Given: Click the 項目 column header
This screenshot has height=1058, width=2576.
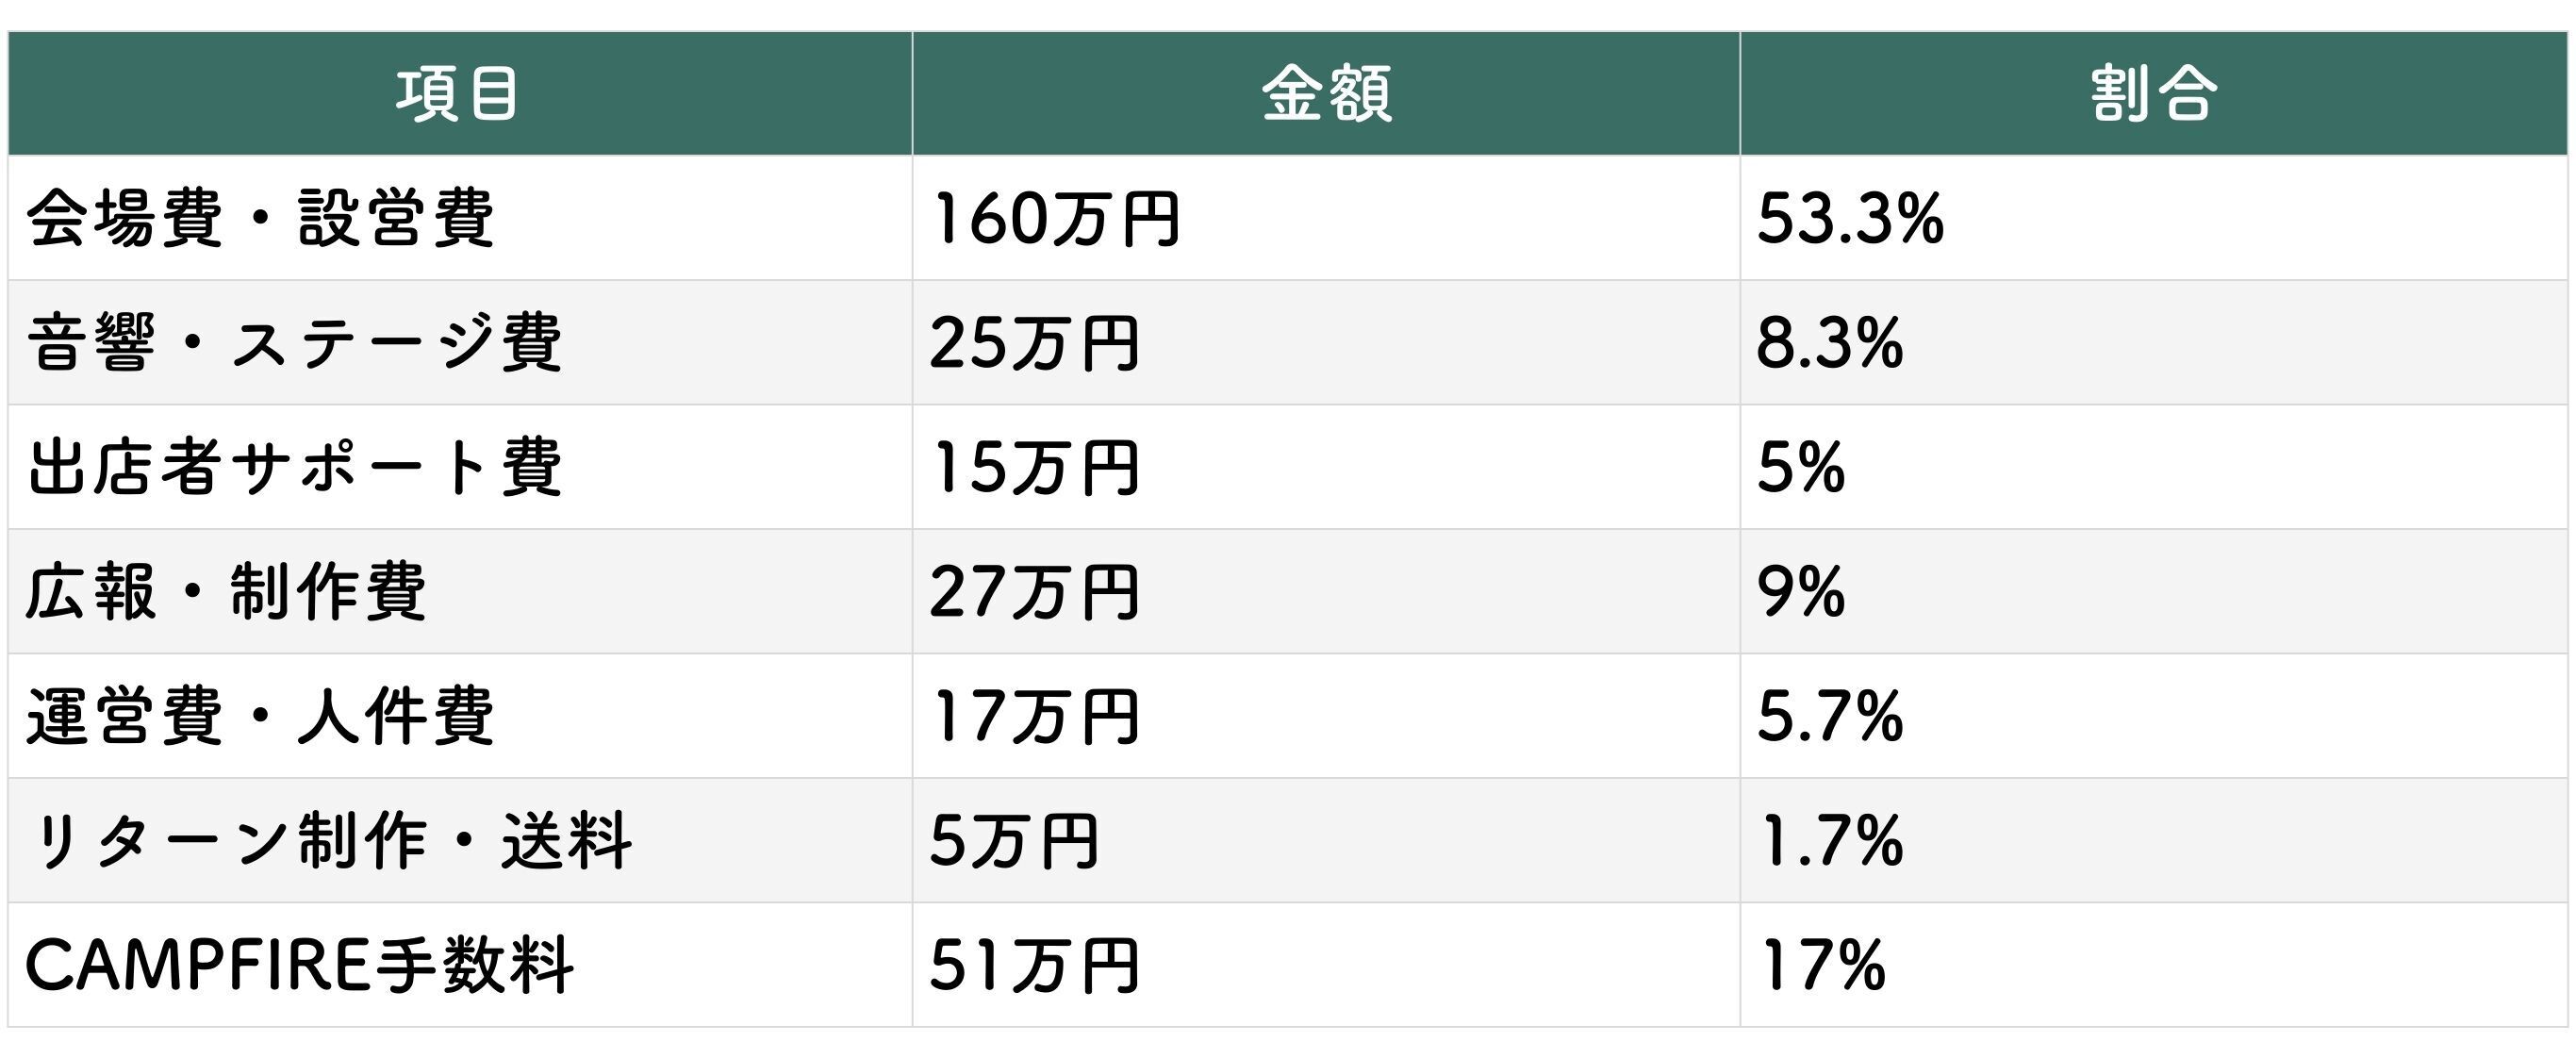Looking at the screenshot, I should click(458, 94).
